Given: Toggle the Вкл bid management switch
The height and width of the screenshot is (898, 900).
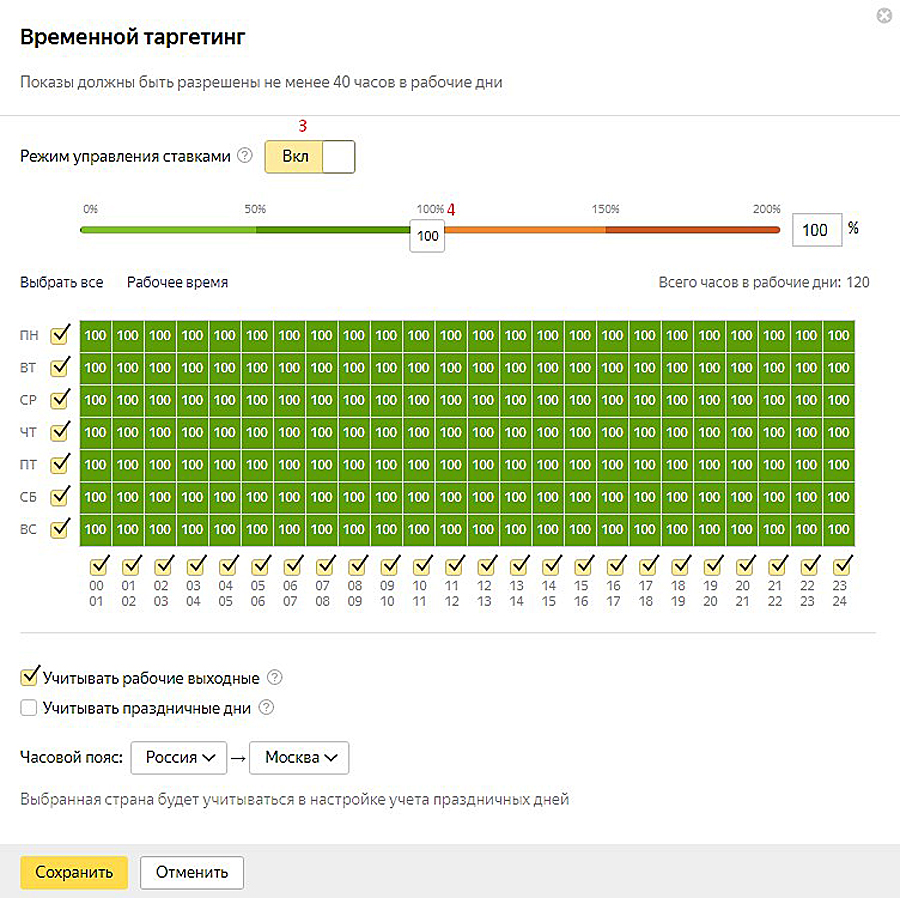Looking at the screenshot, I should (x=309, y=157).
